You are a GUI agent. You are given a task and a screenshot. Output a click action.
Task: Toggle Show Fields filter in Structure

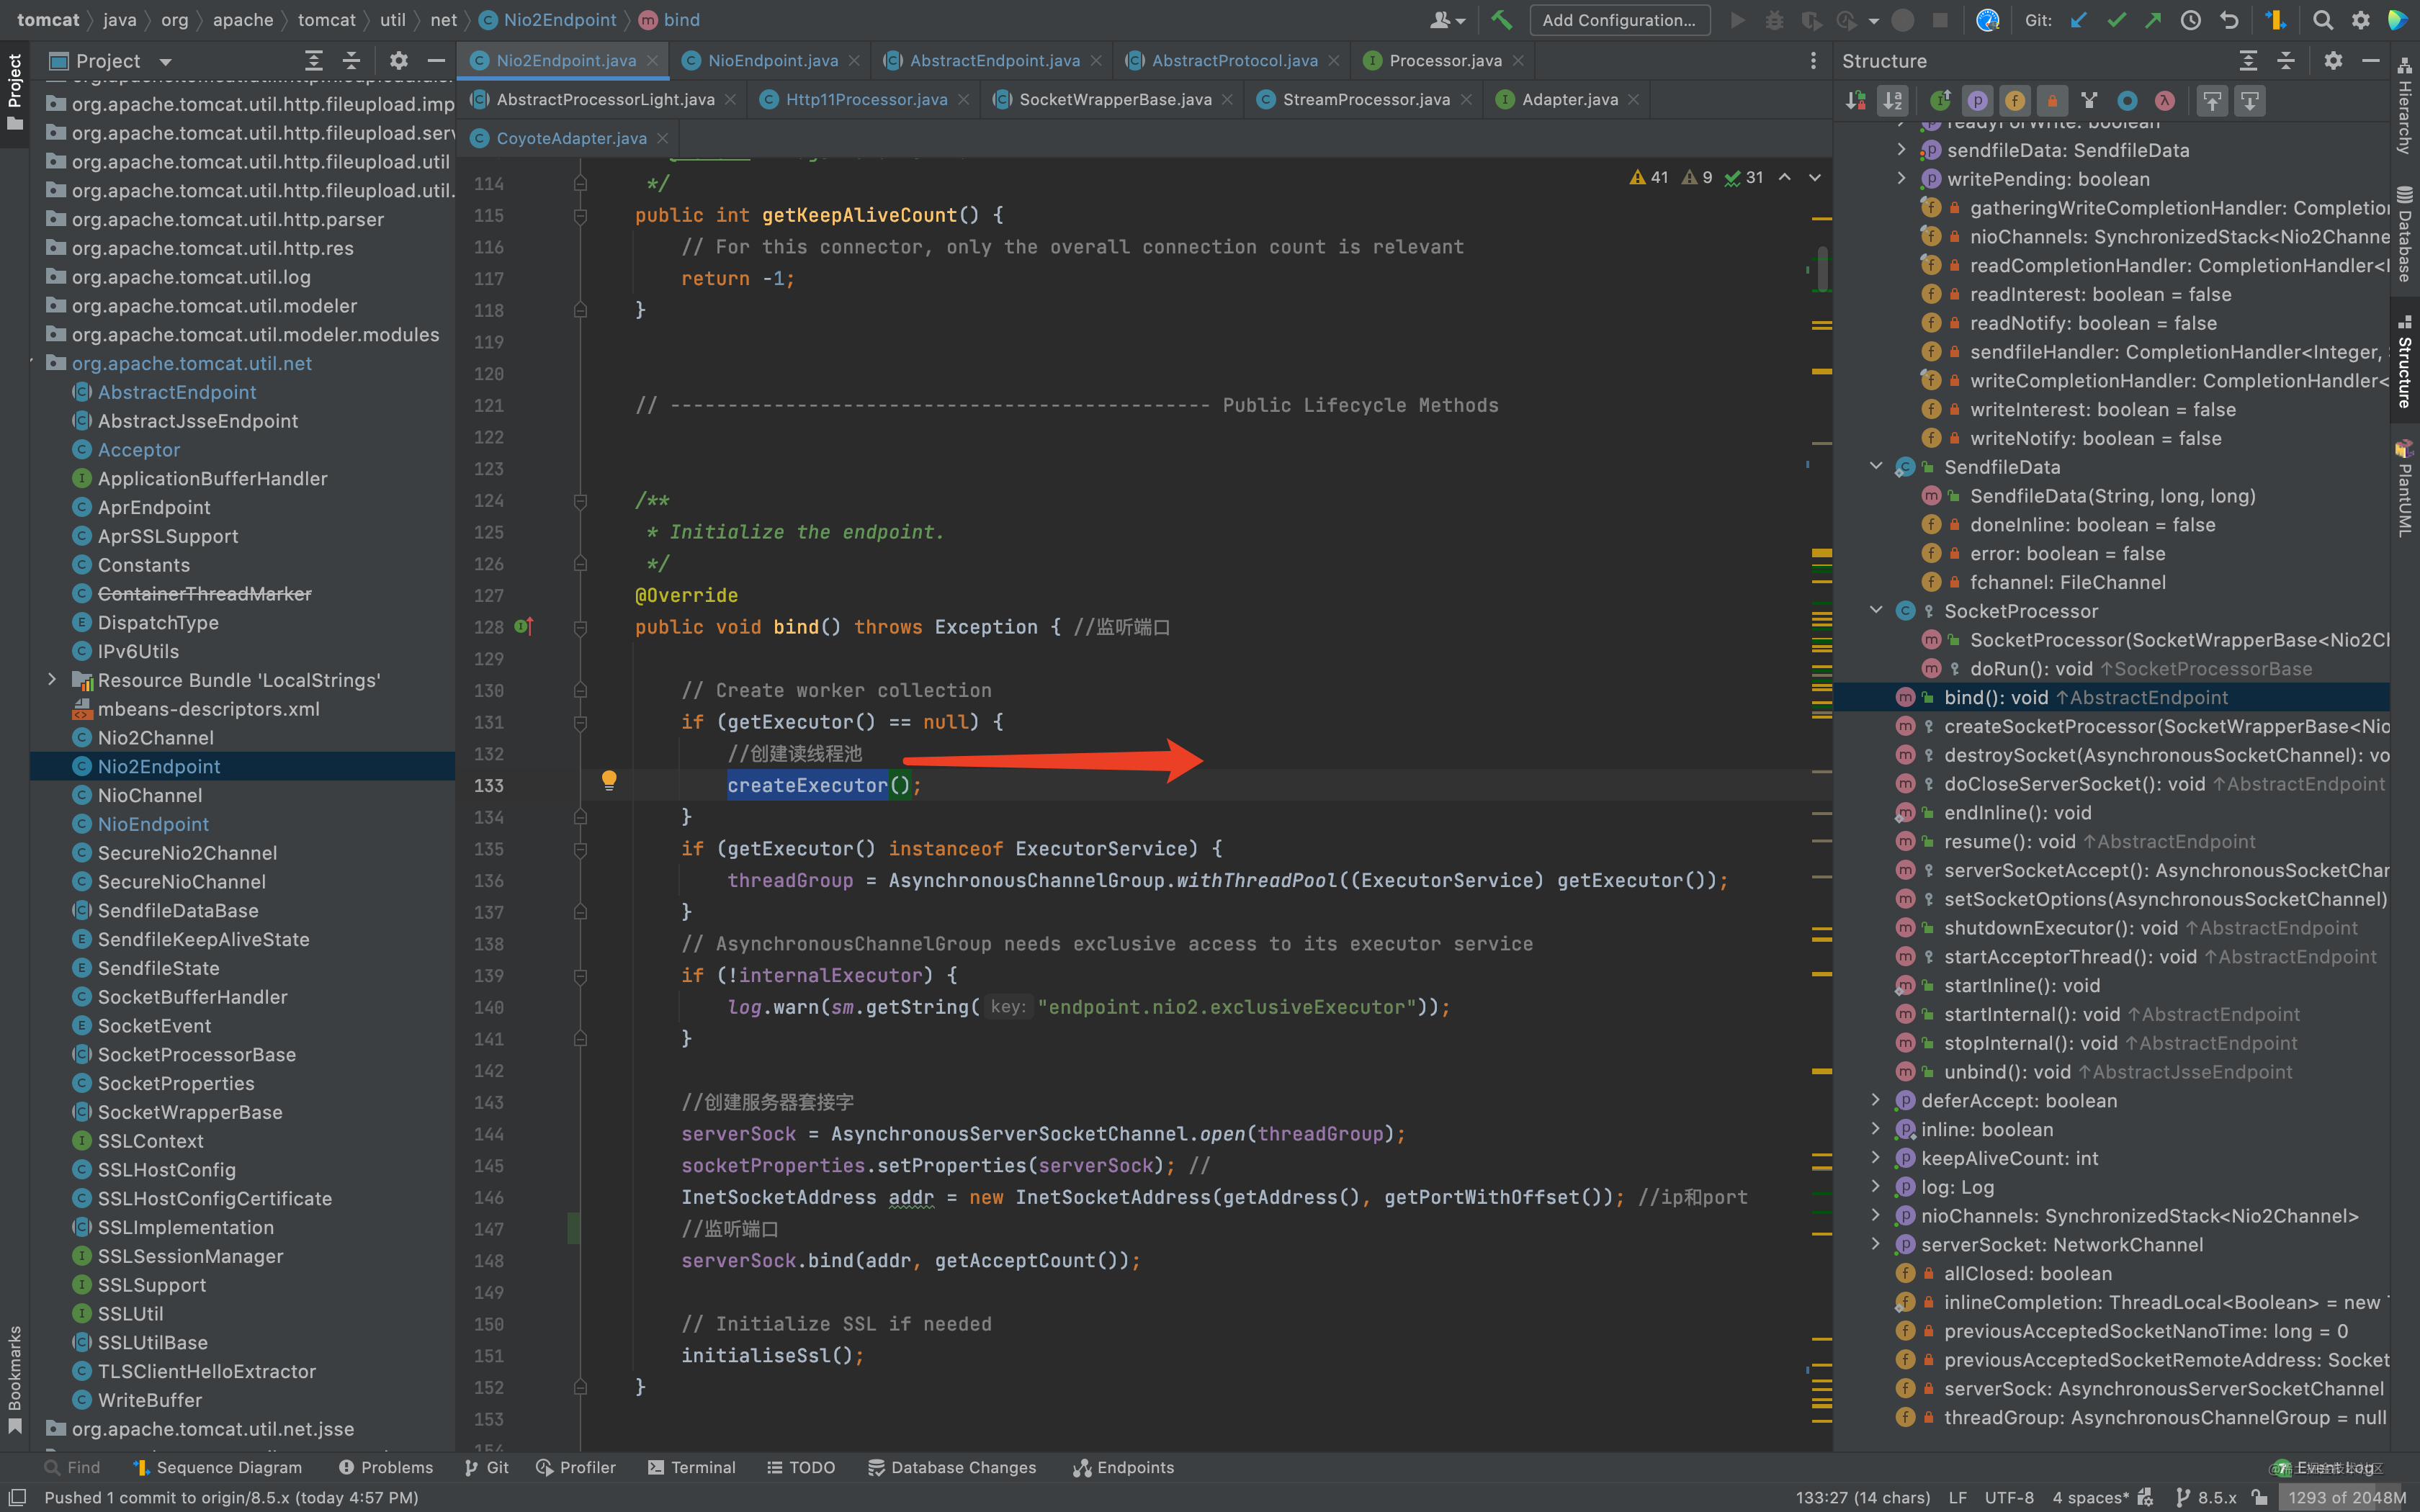click(2015, 100)
